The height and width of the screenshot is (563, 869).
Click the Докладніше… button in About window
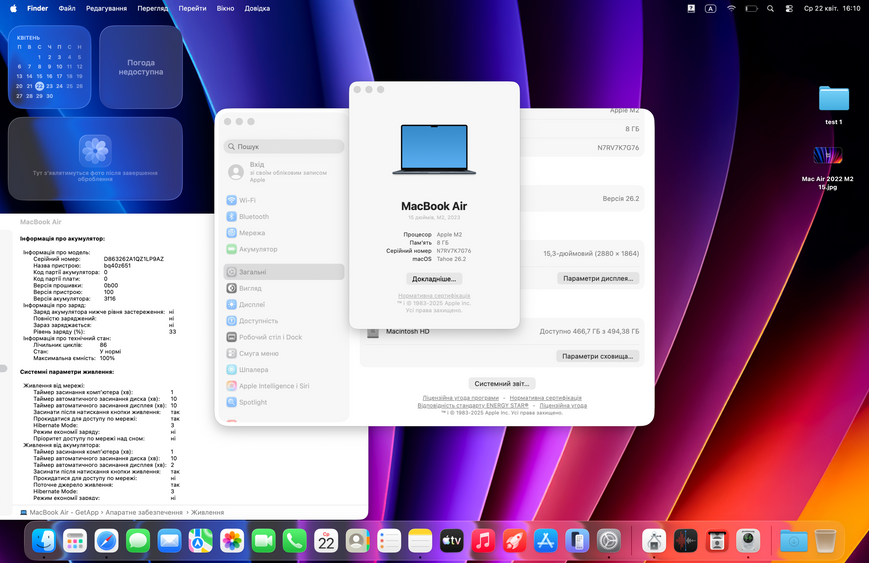coord(434,279)
